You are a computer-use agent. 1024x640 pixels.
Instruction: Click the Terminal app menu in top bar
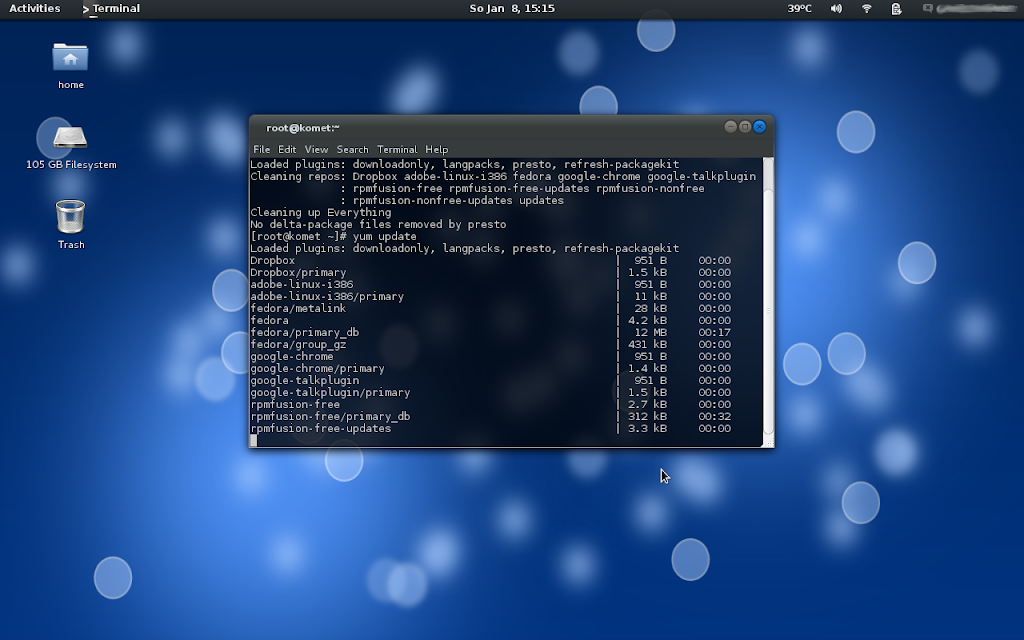112,9
